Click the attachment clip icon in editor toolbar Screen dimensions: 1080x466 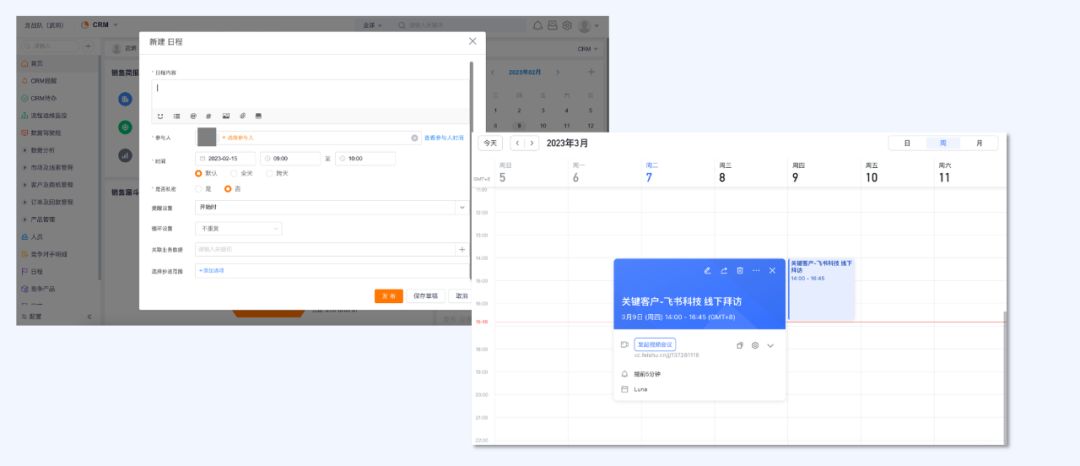coord(242,116)
